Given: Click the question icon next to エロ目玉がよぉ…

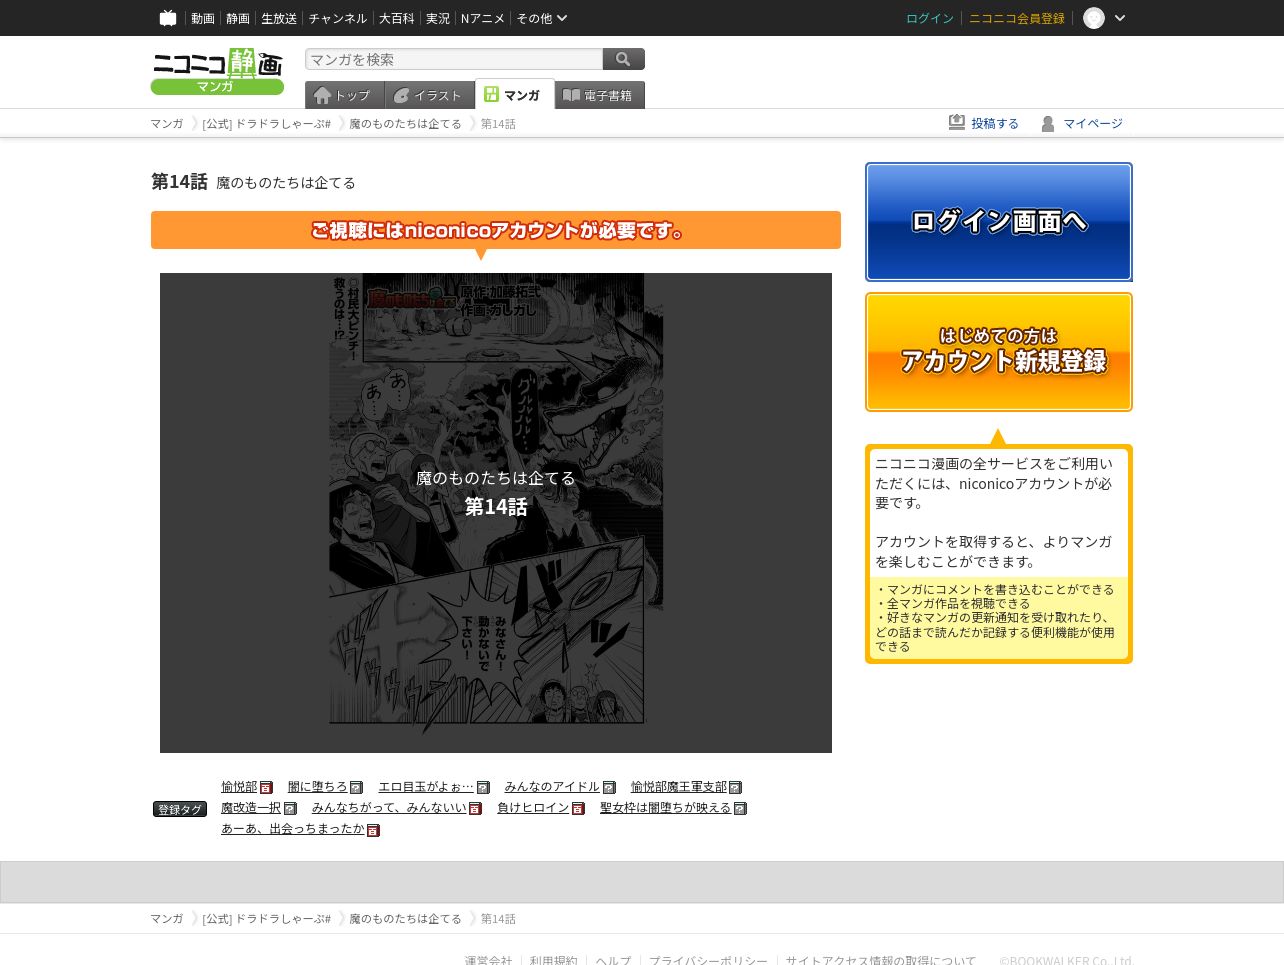Looking at the screenshot, I should point(484,788).
